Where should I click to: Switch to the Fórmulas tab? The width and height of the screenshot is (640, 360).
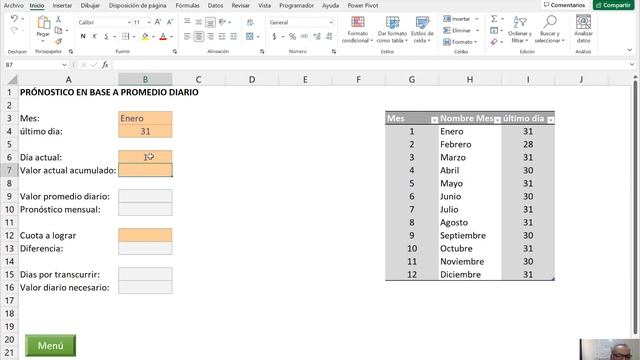point(187,5)
